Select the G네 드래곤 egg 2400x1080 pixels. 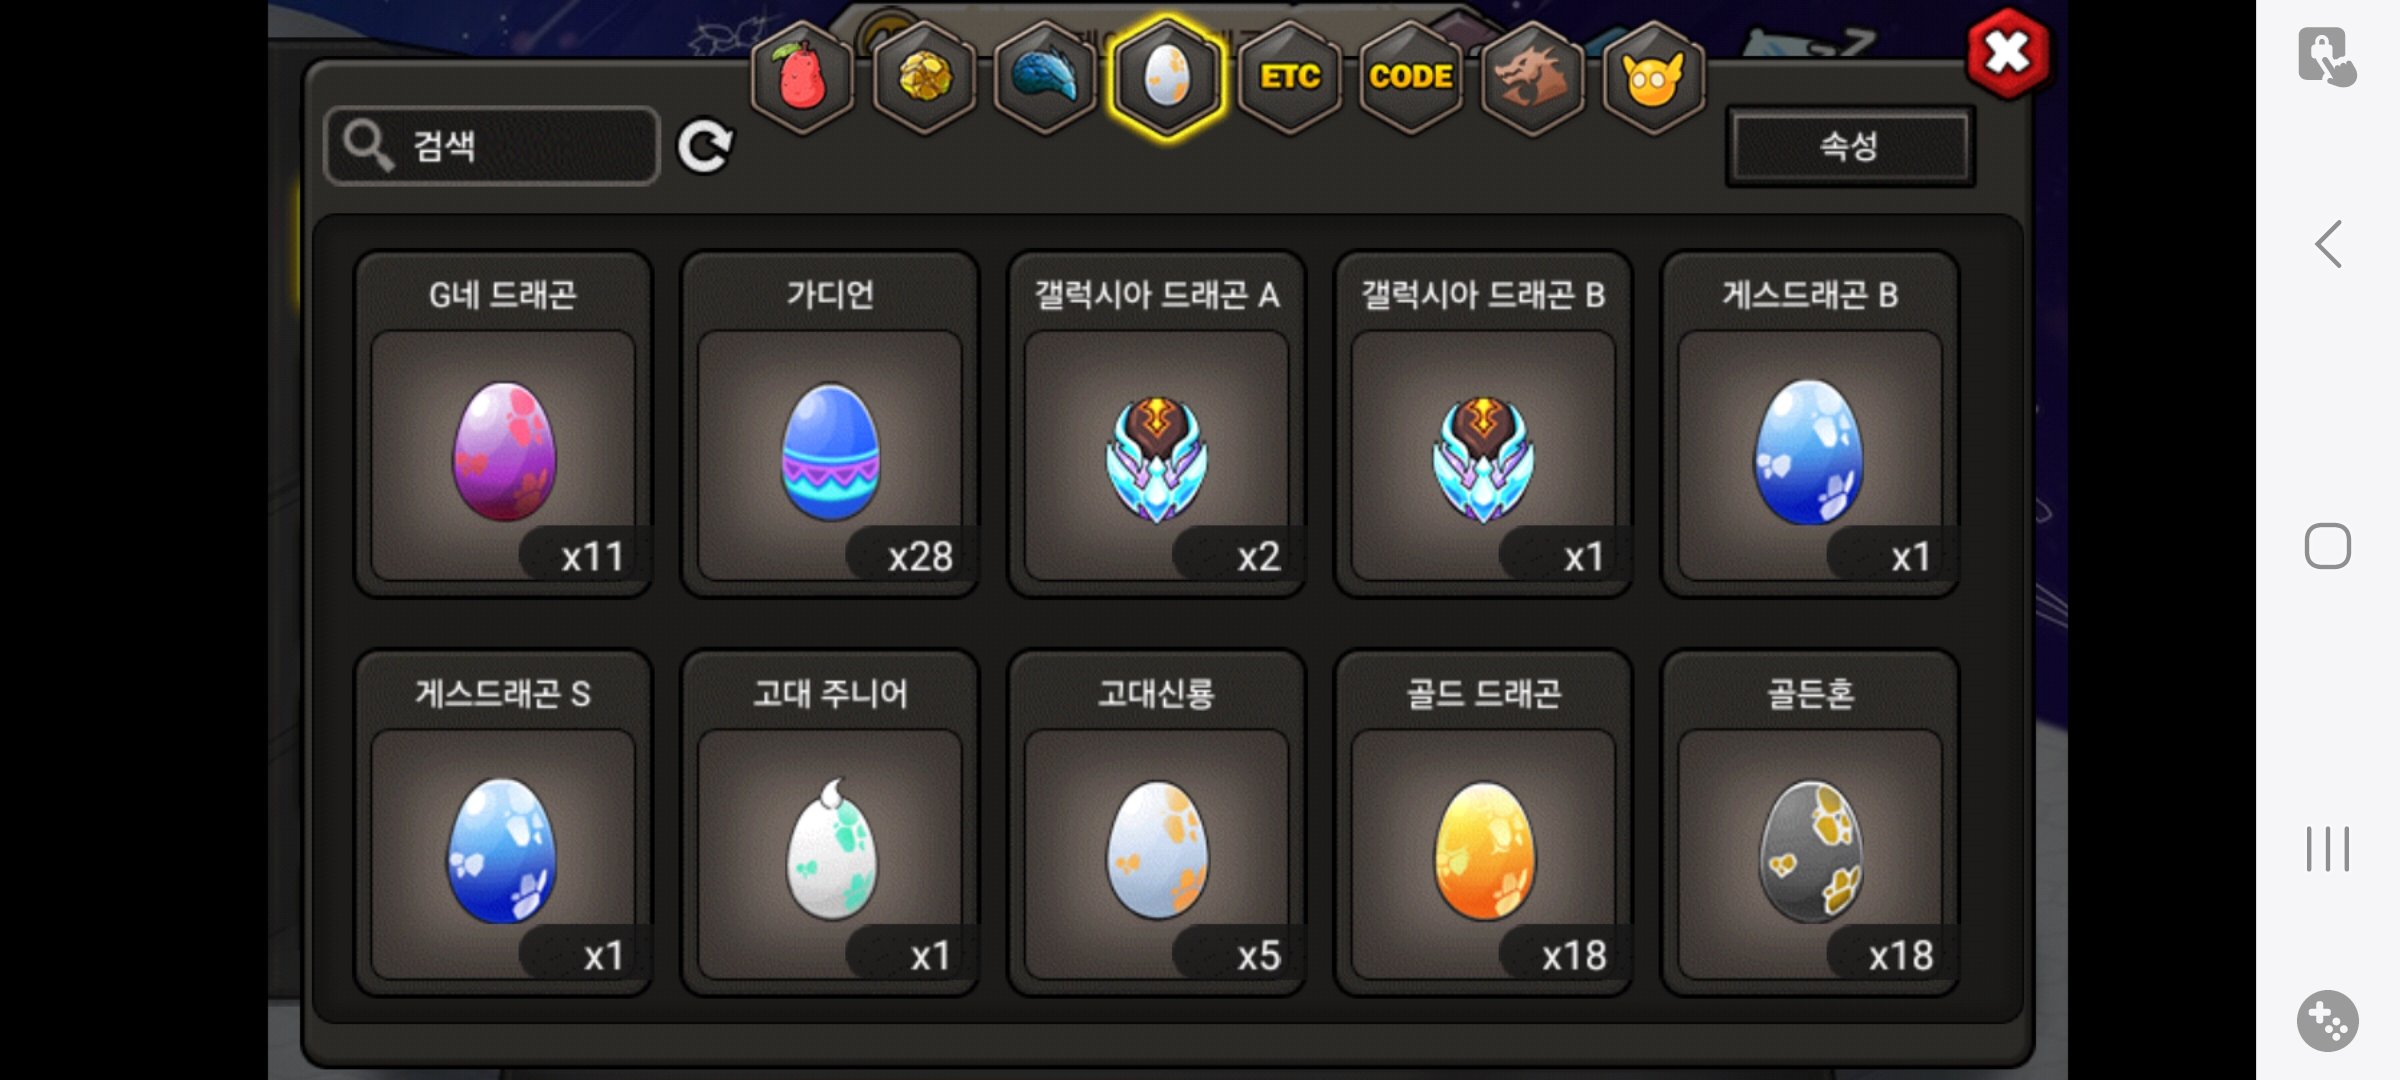pos(503,424)
